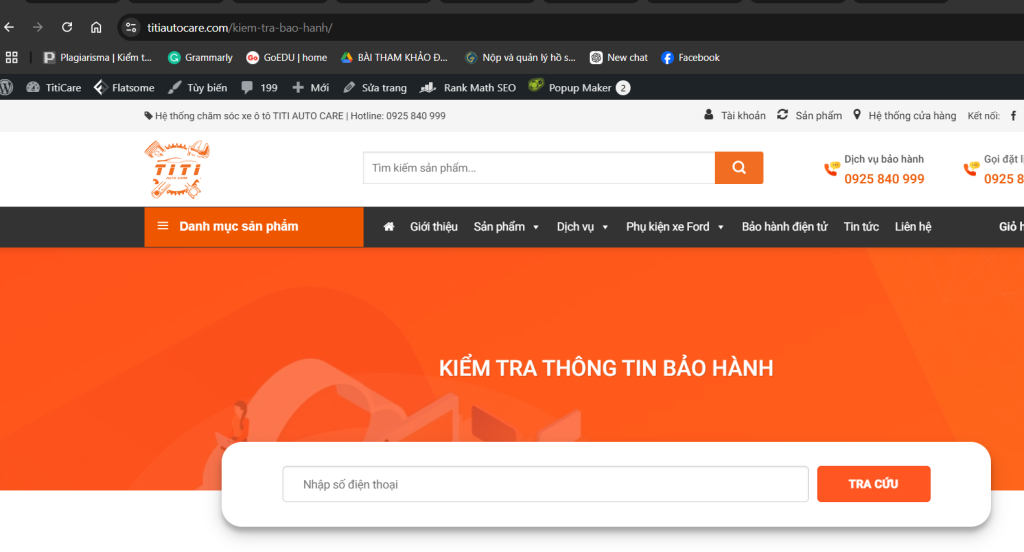This screenshot has height=552, width=1024.
Task: Click the browser home button
Action: 96,27
